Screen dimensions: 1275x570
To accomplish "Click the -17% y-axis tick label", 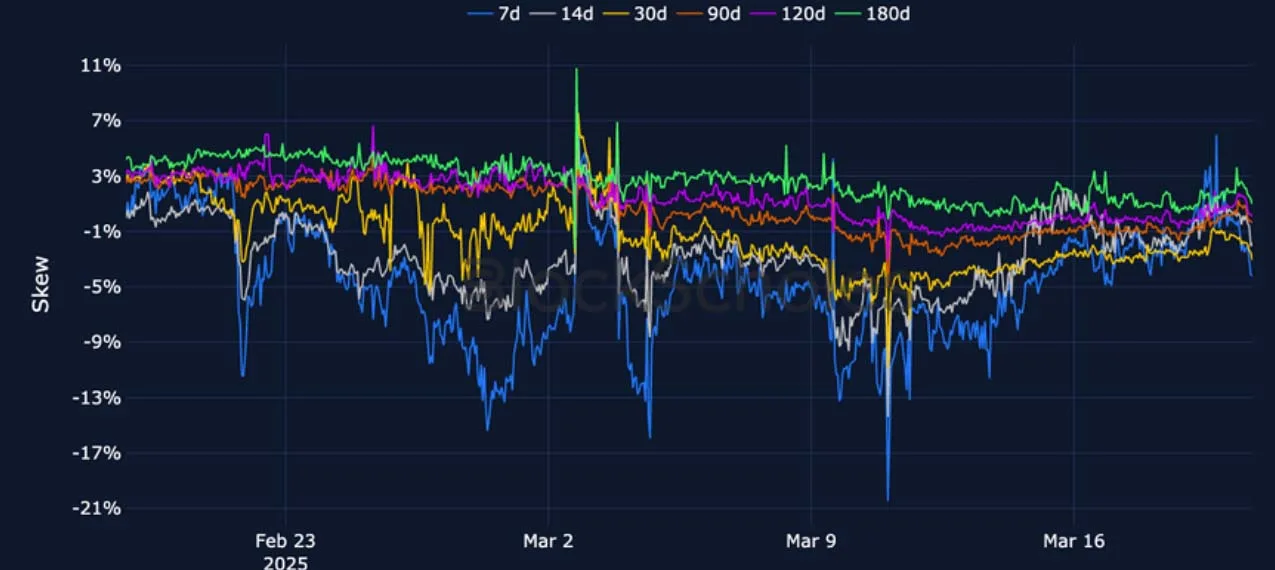I will [99, 453].
